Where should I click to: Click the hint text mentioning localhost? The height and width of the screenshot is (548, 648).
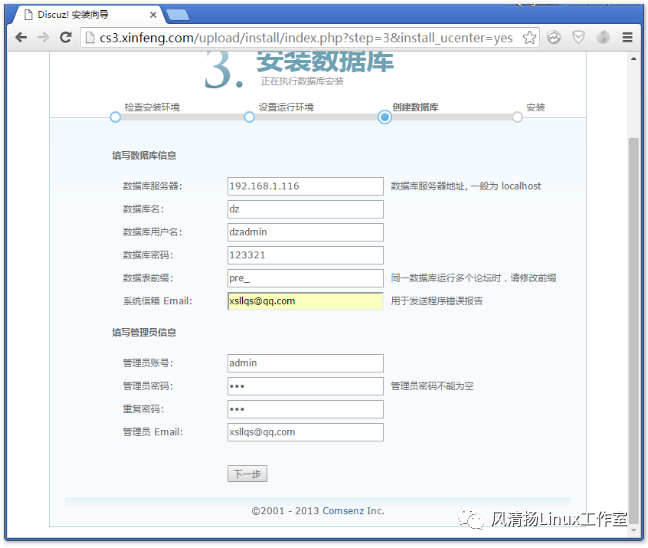(x=466, y=186)
